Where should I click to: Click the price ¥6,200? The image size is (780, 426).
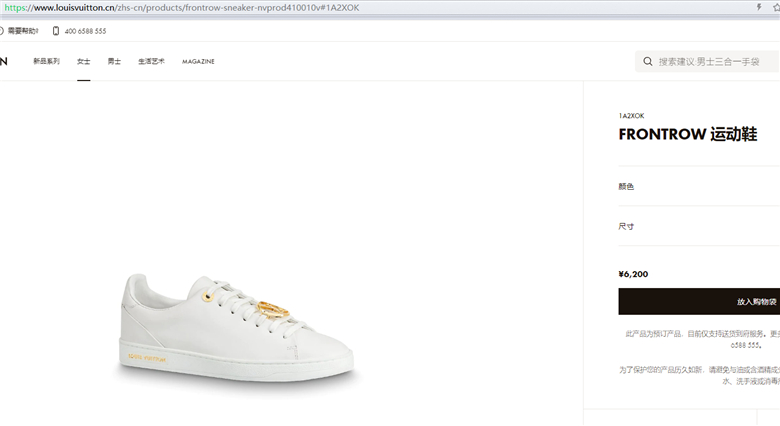633,274
